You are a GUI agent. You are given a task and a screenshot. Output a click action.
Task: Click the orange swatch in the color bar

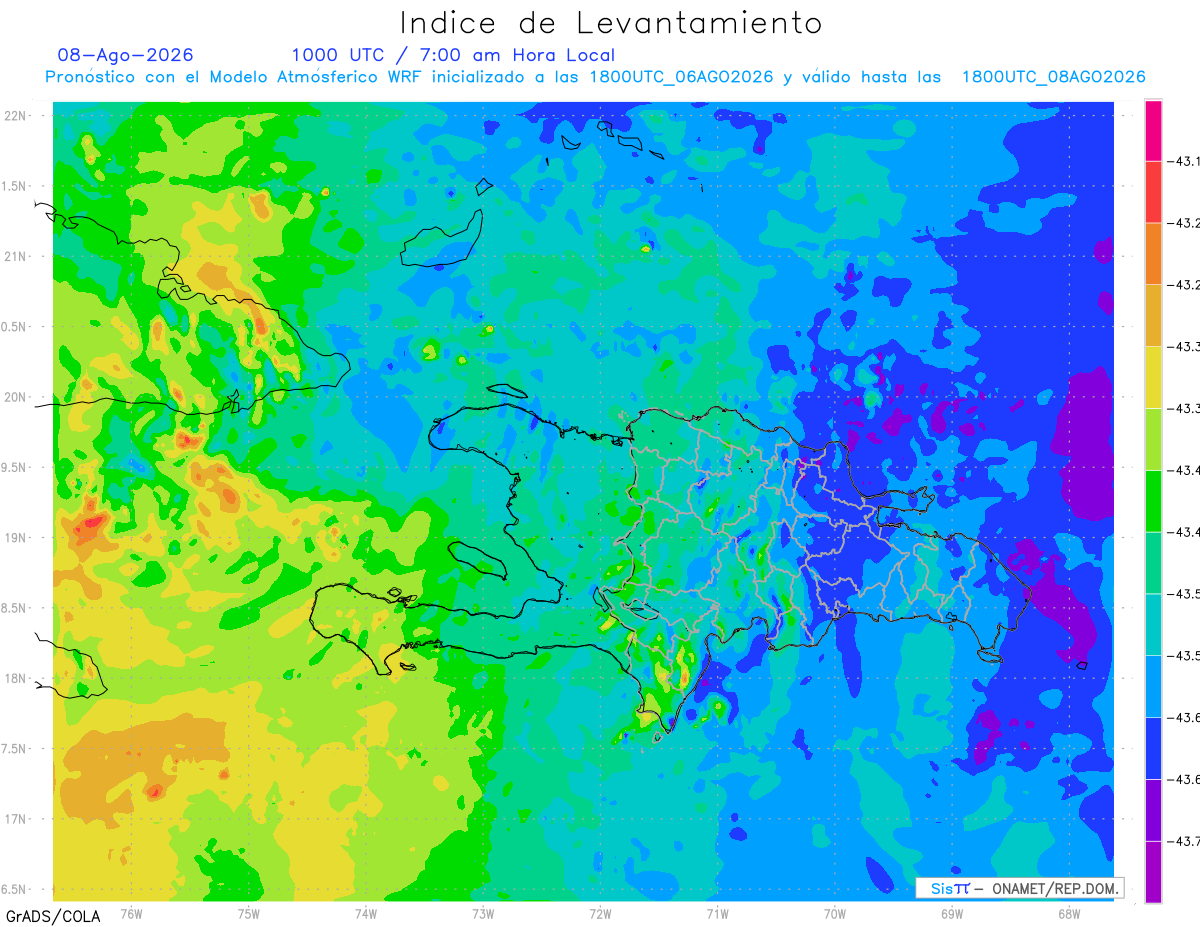click(1153, 253)
